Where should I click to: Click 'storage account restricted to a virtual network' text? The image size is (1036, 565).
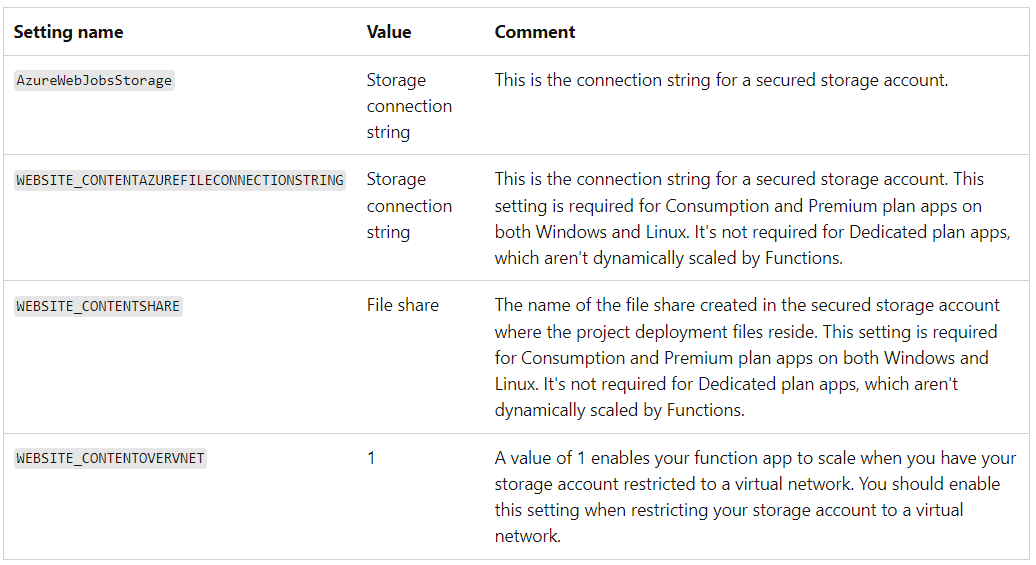coord(673,484)
